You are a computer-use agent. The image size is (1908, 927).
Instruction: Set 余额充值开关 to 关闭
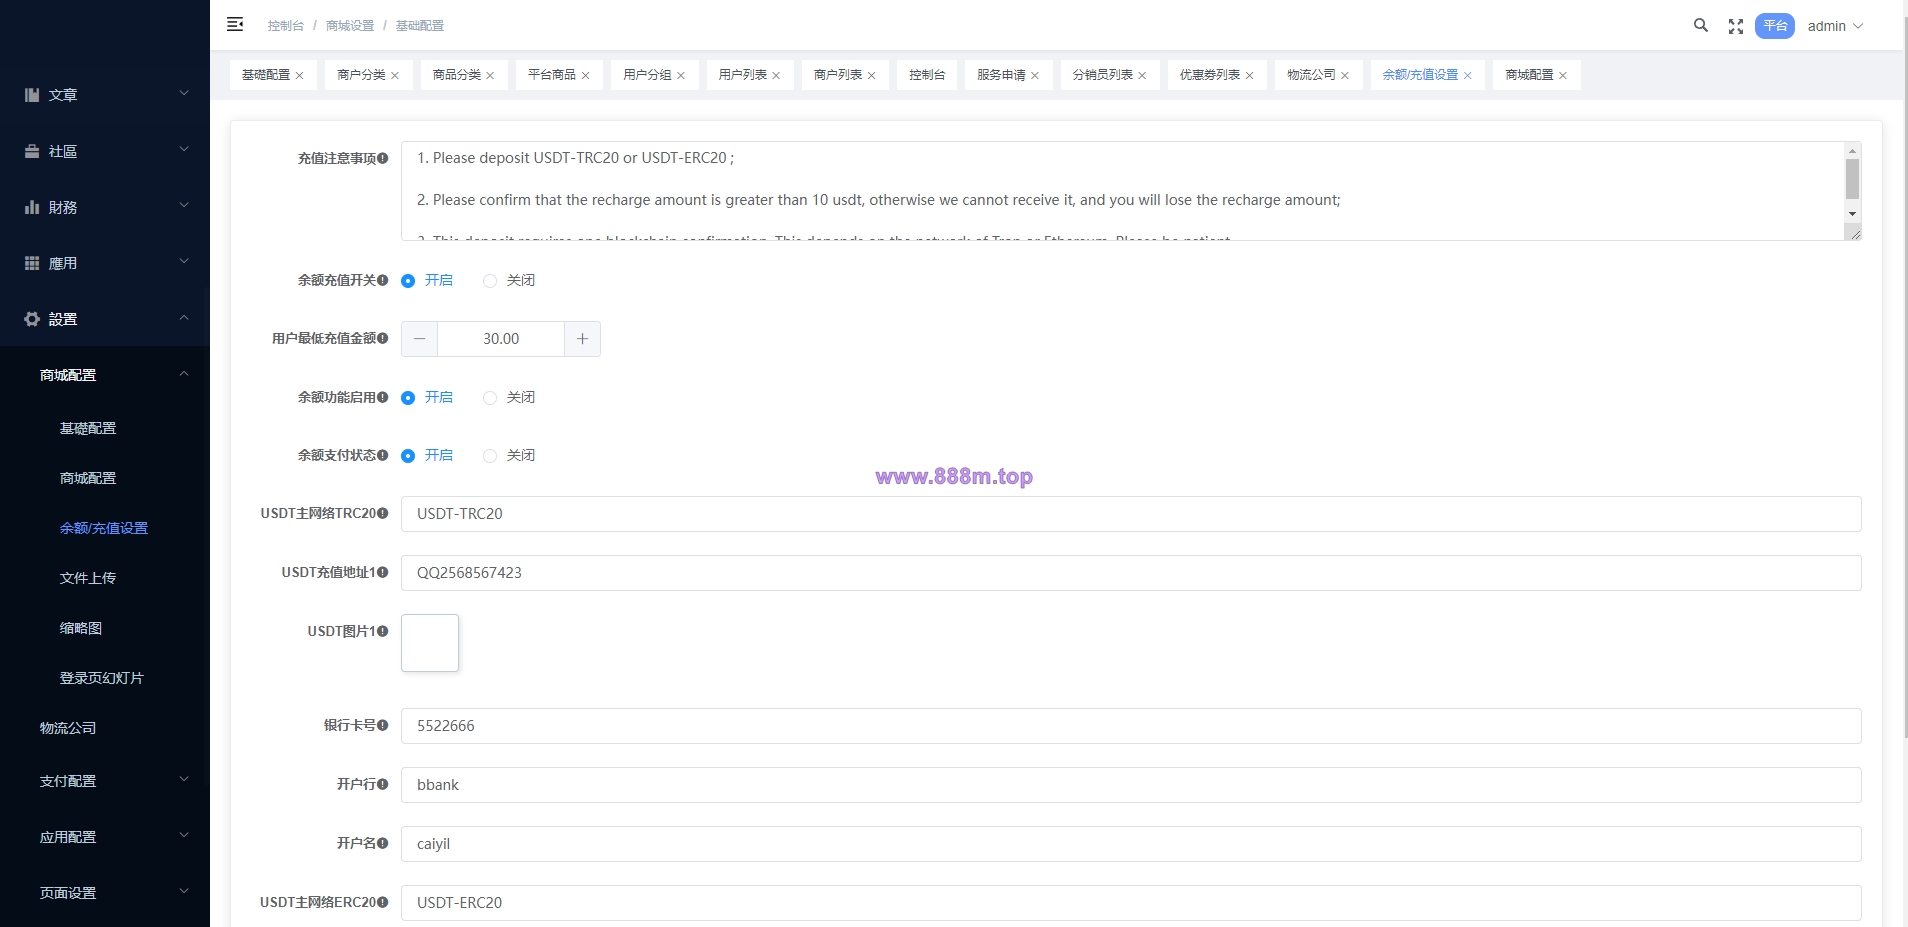pyautogui.click(x=509, y=281)
